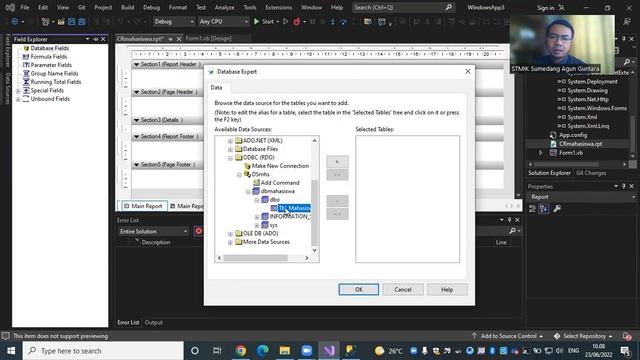This screenshot has height=360, width=640.
Task: Select Group Name Fields item
Action: (x=54, y=73)
